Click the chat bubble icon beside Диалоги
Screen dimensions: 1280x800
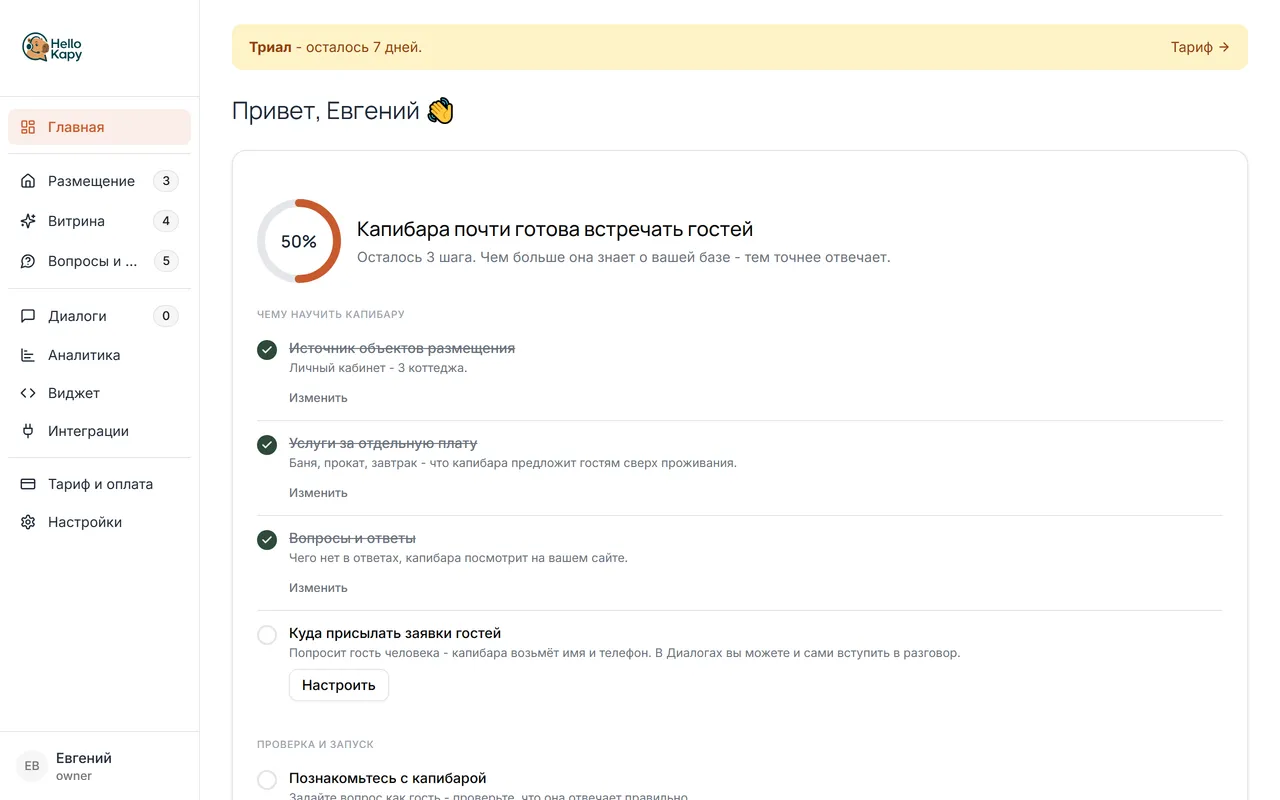(x=28, y=316)
